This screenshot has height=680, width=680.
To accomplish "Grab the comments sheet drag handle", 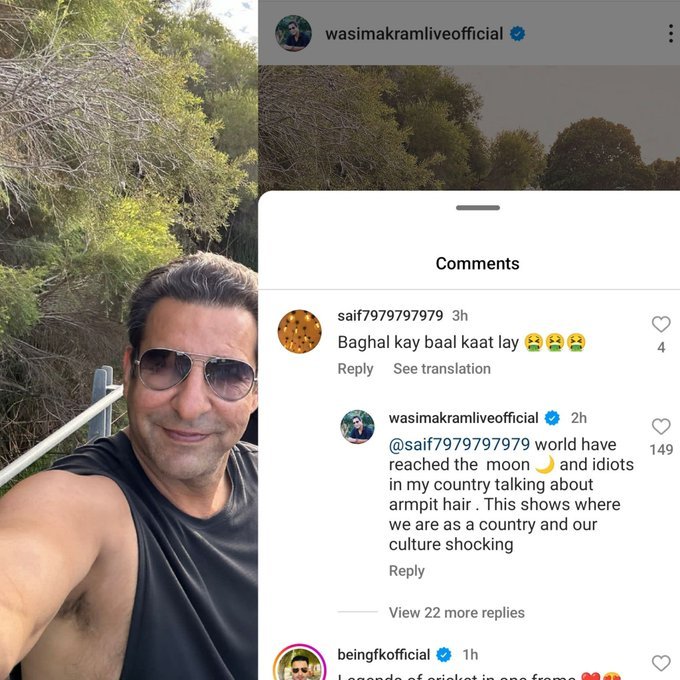I will tap(478, 208).
